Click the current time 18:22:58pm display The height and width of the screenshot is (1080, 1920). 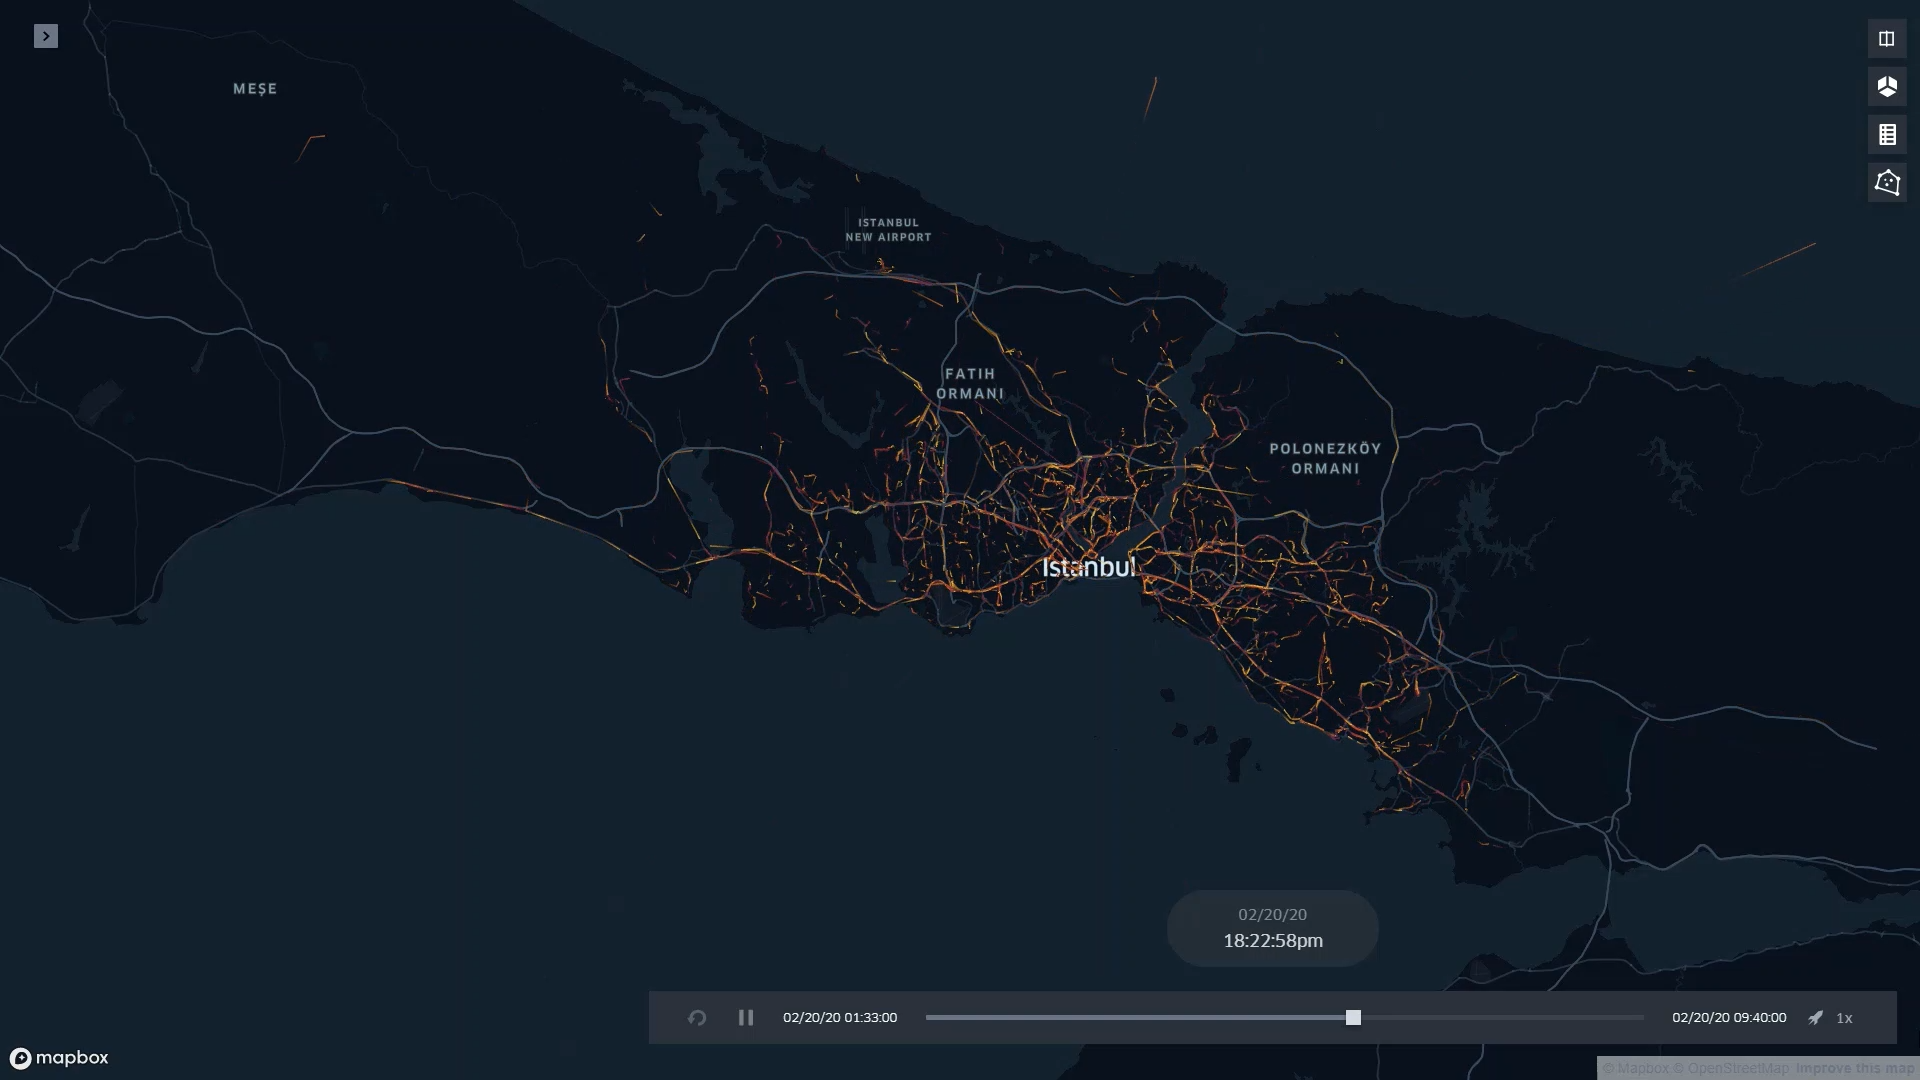1272,941
